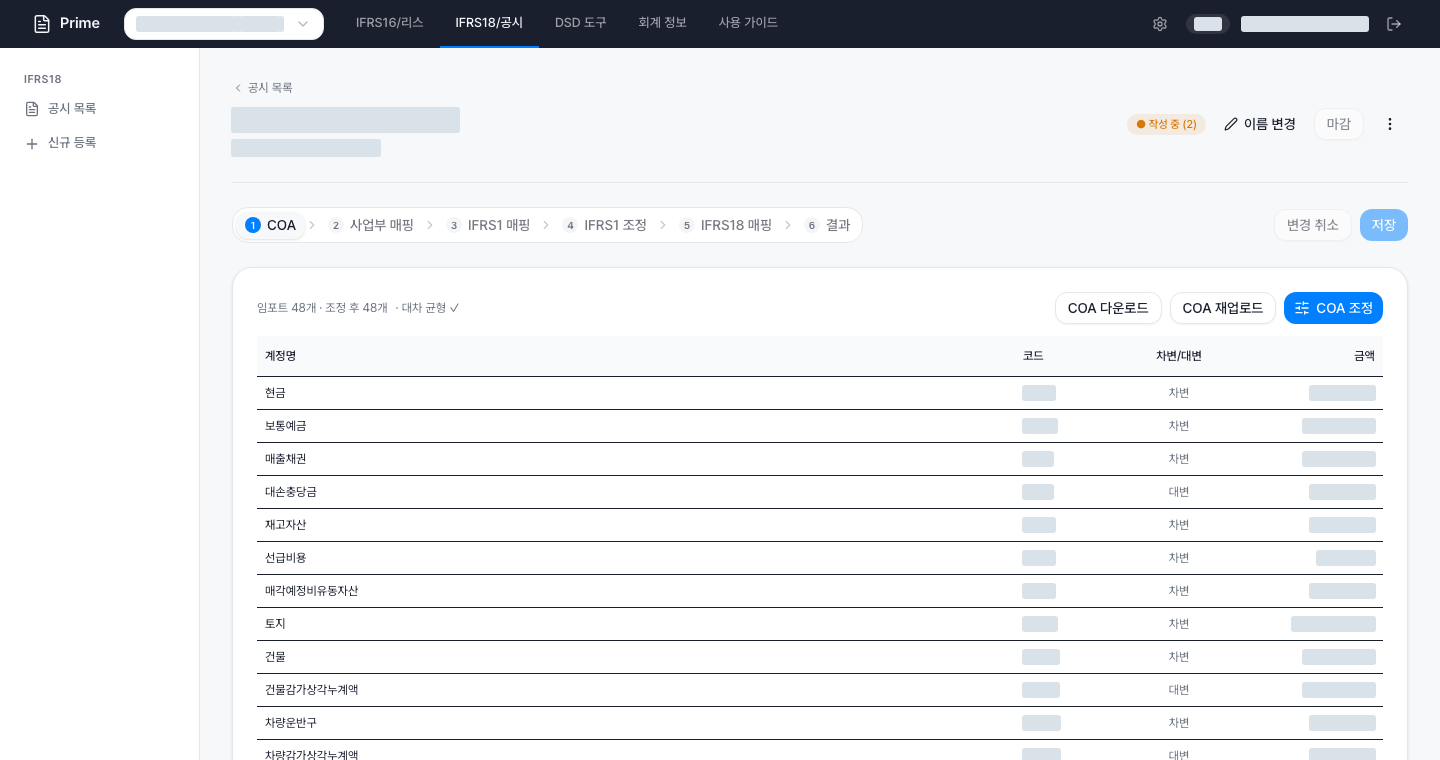Click the 이름 변경 button

click(x=1260, y=124)
